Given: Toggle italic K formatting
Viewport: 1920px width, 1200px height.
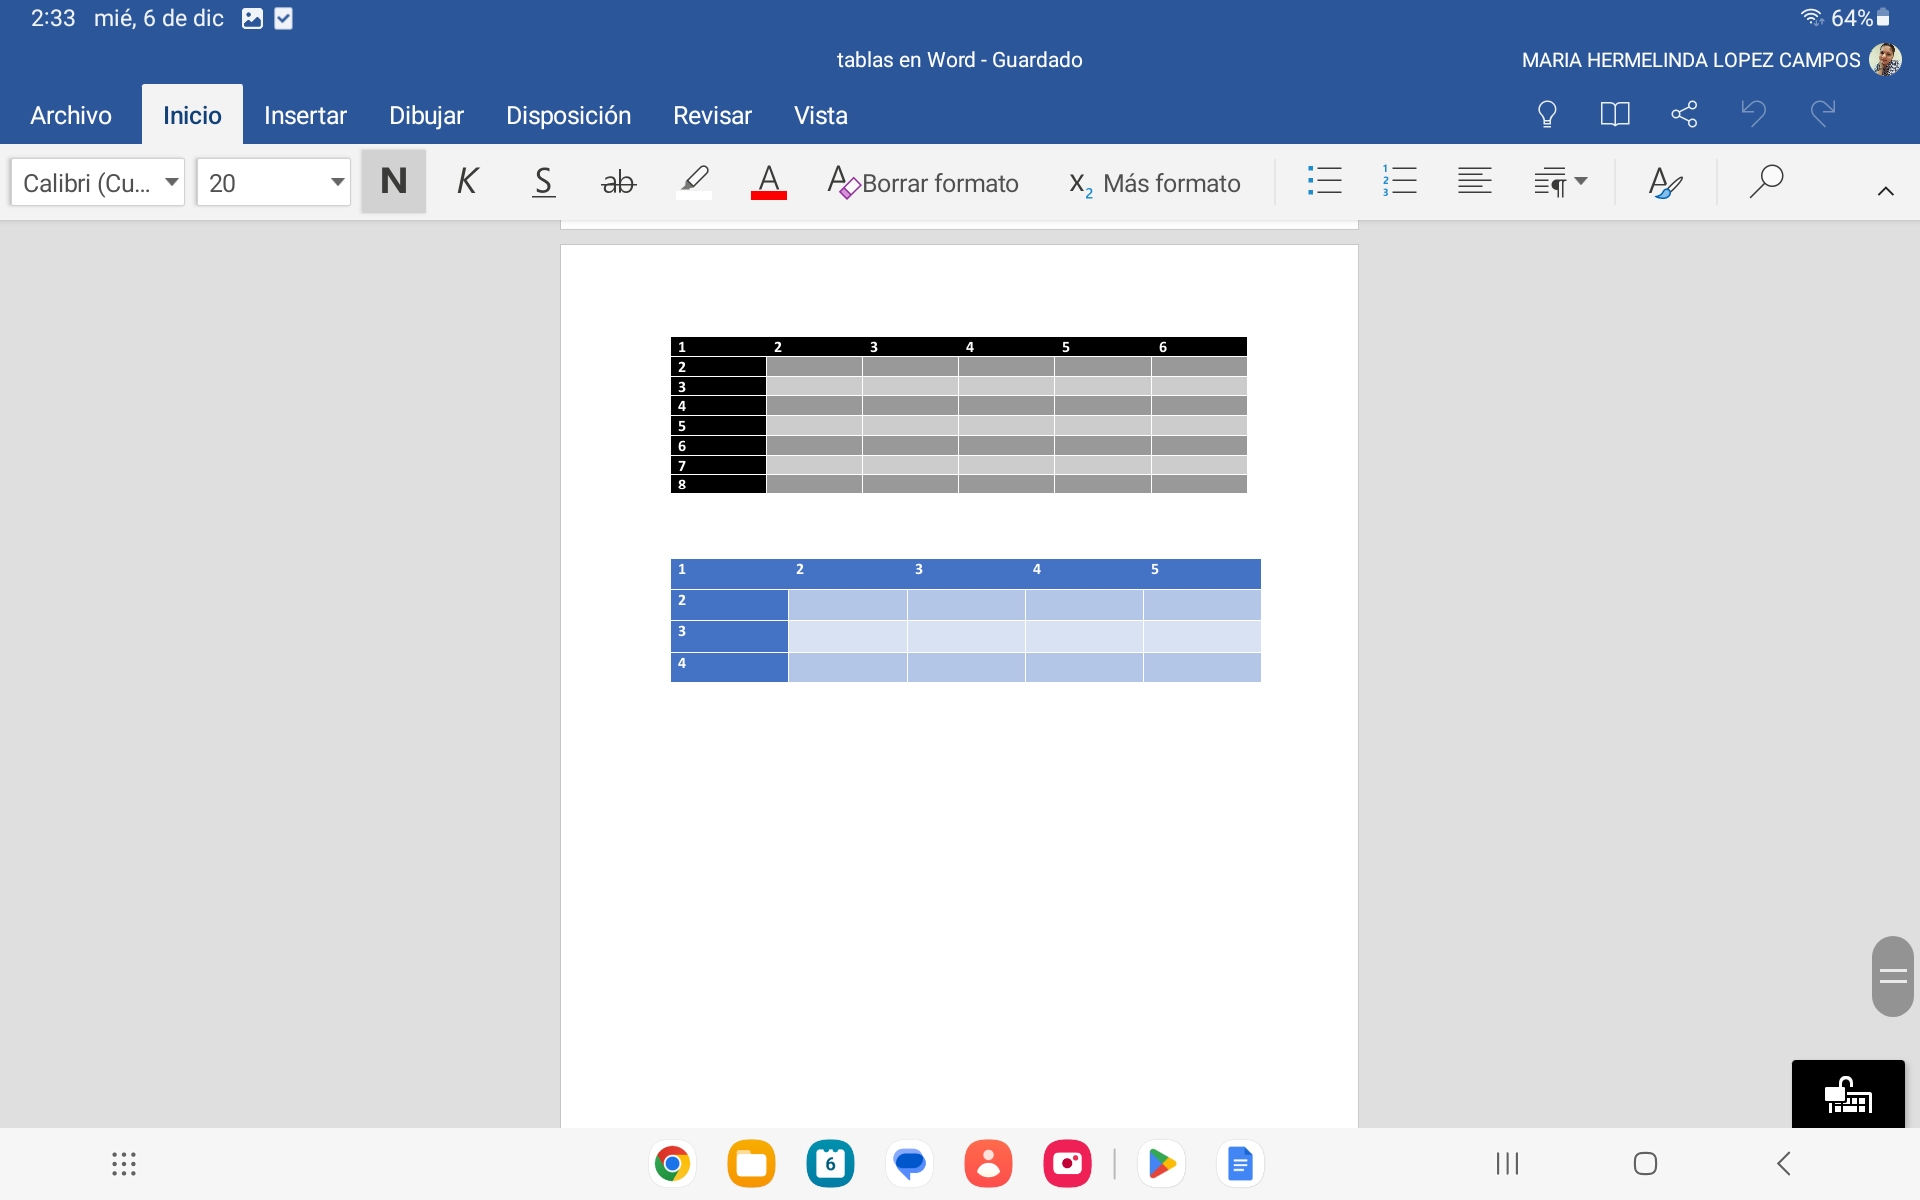Looking at the screenshot, I should point(467,182).
